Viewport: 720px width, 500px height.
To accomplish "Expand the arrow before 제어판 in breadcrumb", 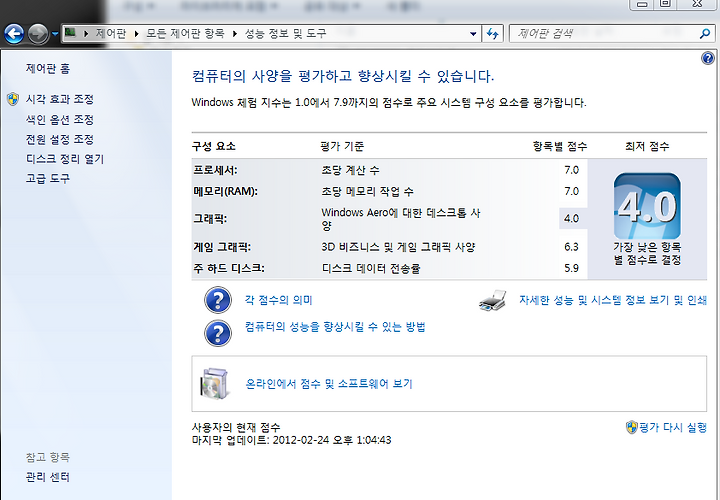I will [85, 34].
